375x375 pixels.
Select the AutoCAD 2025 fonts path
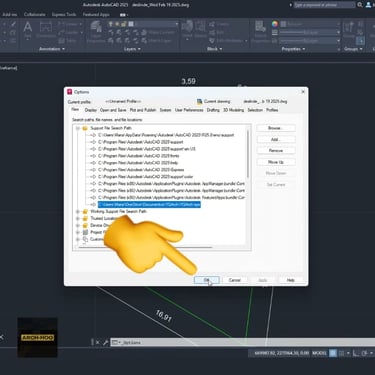[139, 156]
